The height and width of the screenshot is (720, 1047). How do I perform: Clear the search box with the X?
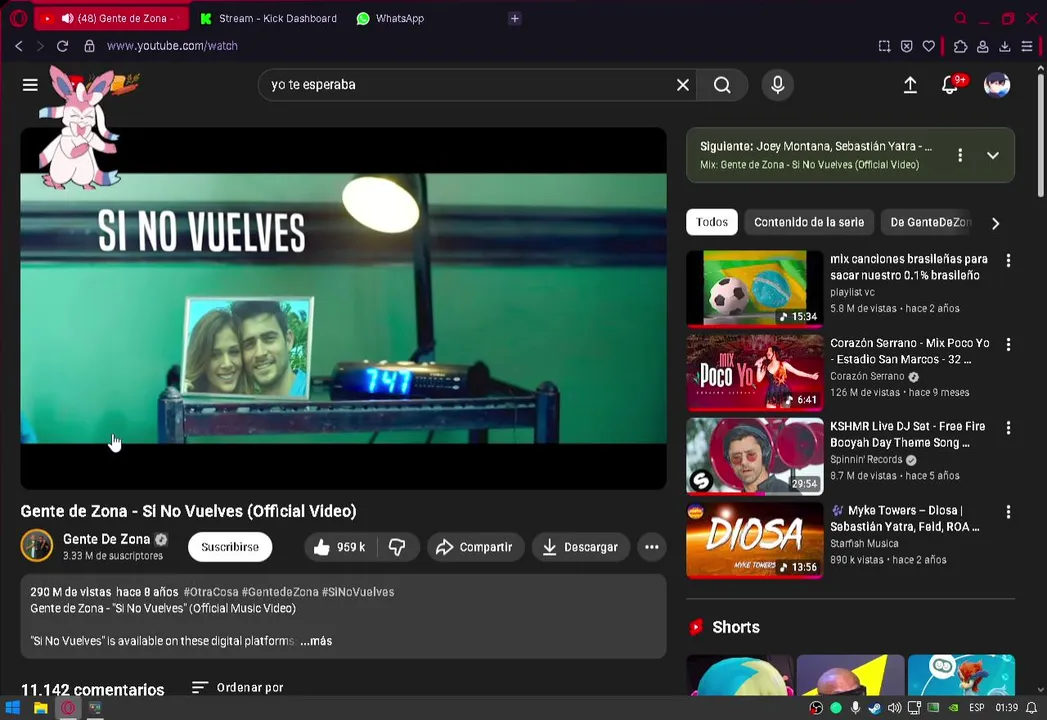pyautogui.click(x=682, y=85)
